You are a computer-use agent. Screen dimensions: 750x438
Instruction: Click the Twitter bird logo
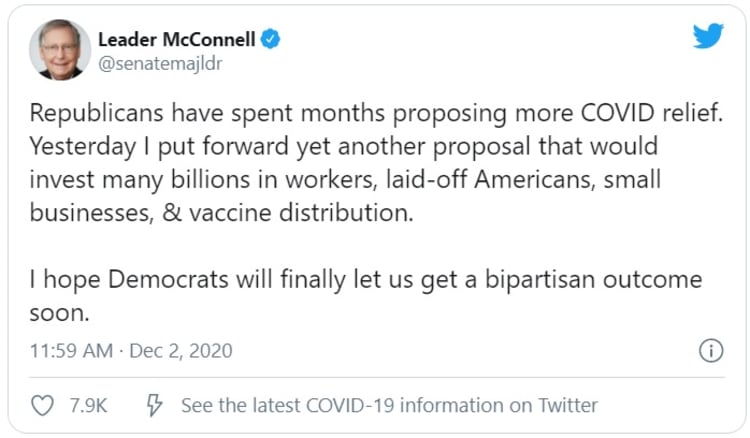click(x=707, y=37)
